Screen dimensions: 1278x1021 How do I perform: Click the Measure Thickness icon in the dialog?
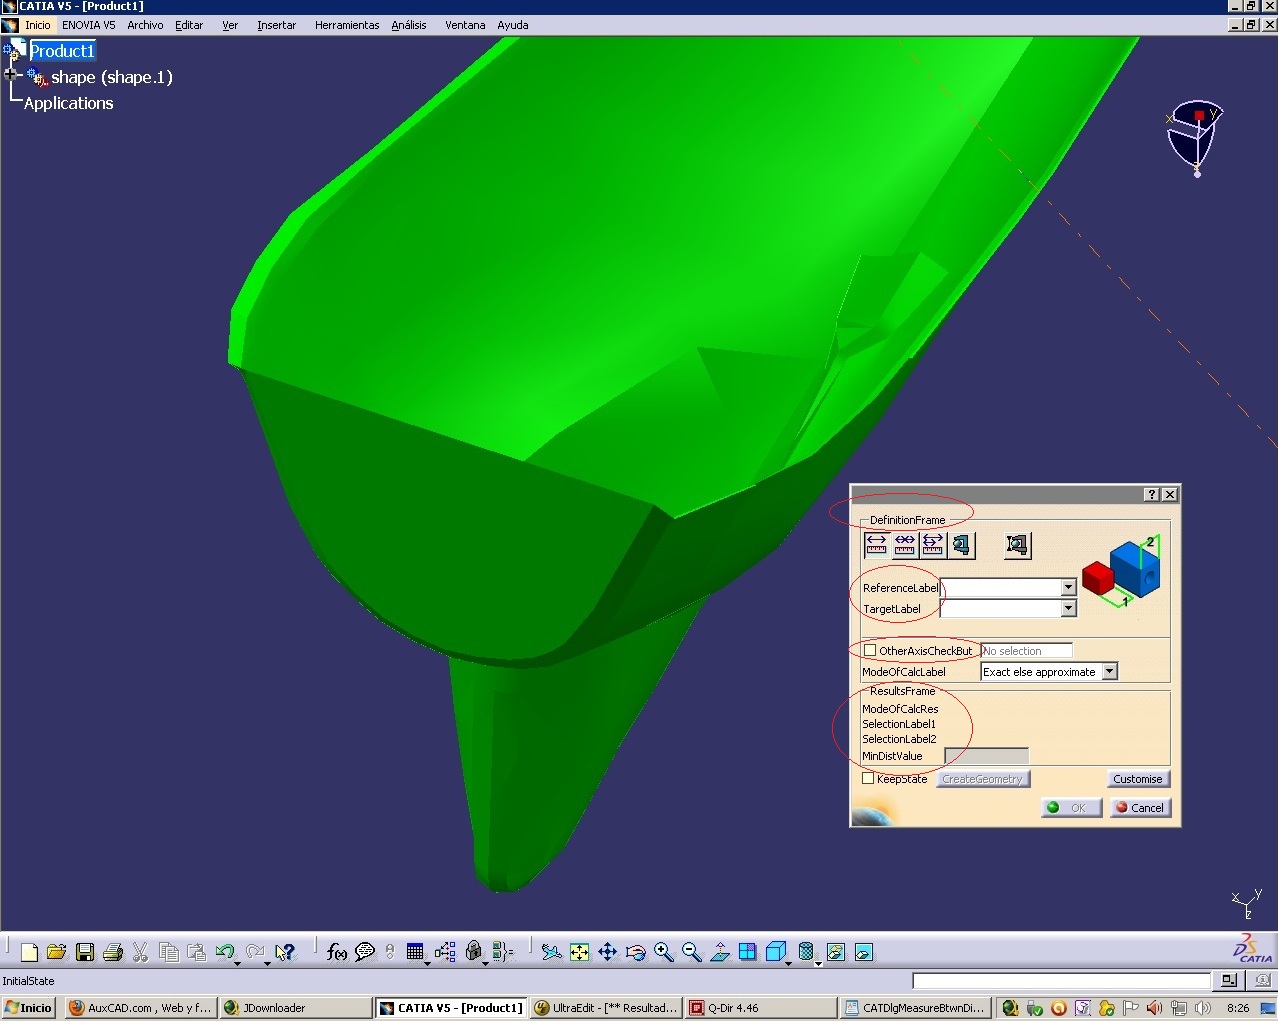(1017, 544)
